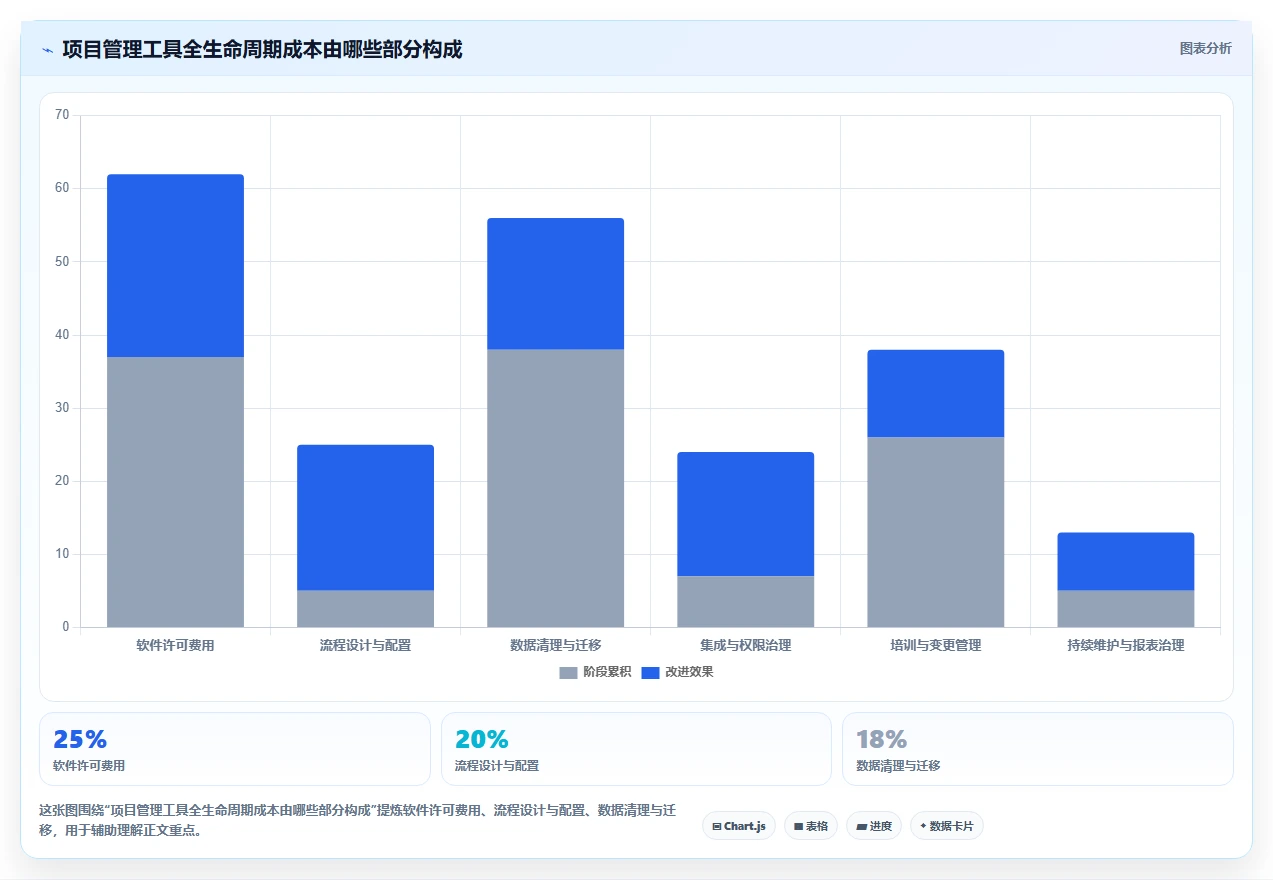Click the y-axis value 70
The image size is (1273, 880).
coord(62,115)
